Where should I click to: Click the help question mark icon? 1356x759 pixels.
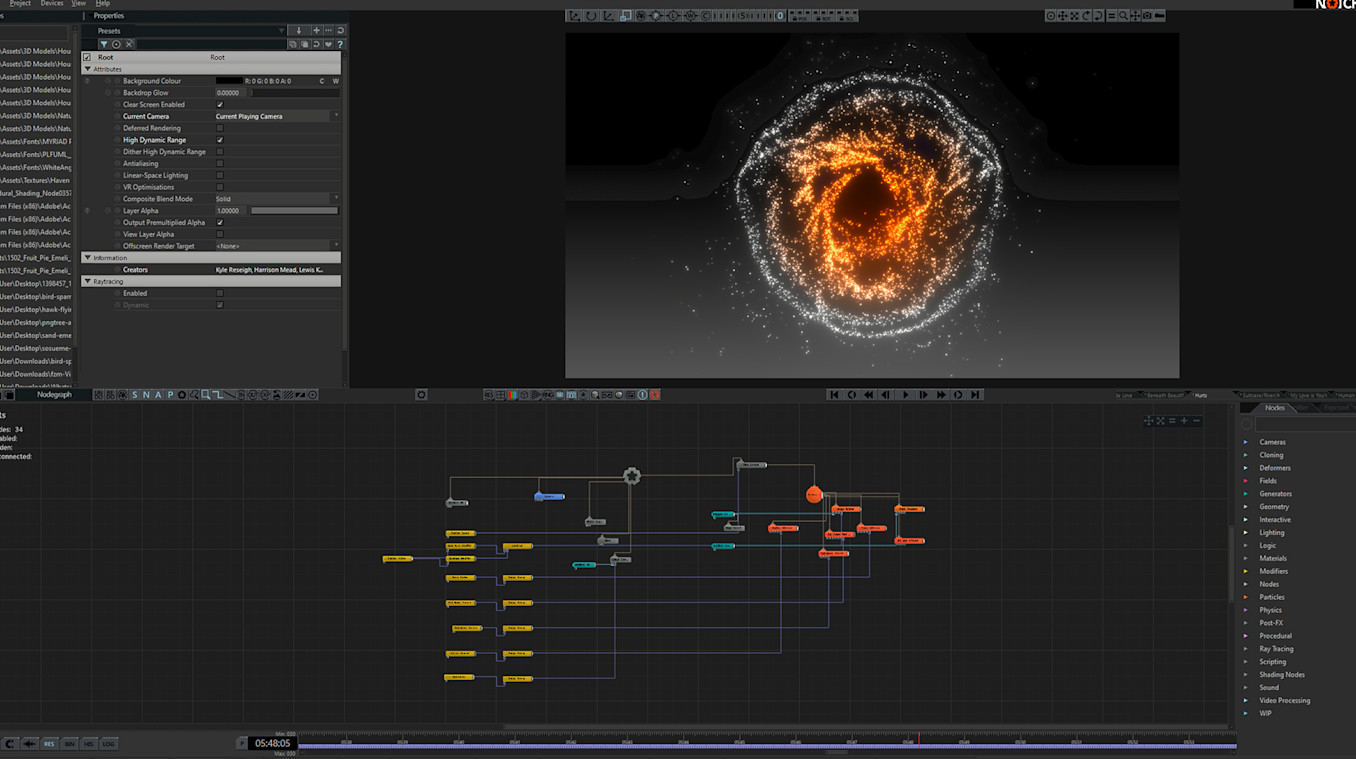click(x=340, y=44)
